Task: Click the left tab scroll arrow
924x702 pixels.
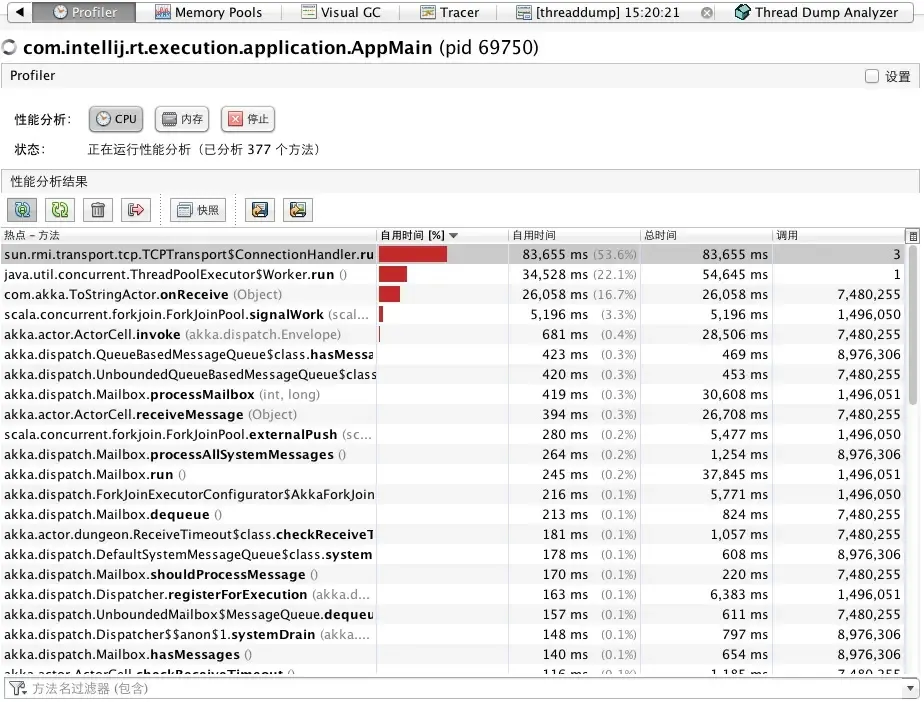Action: pyautogui.click(x=20, y=12)
